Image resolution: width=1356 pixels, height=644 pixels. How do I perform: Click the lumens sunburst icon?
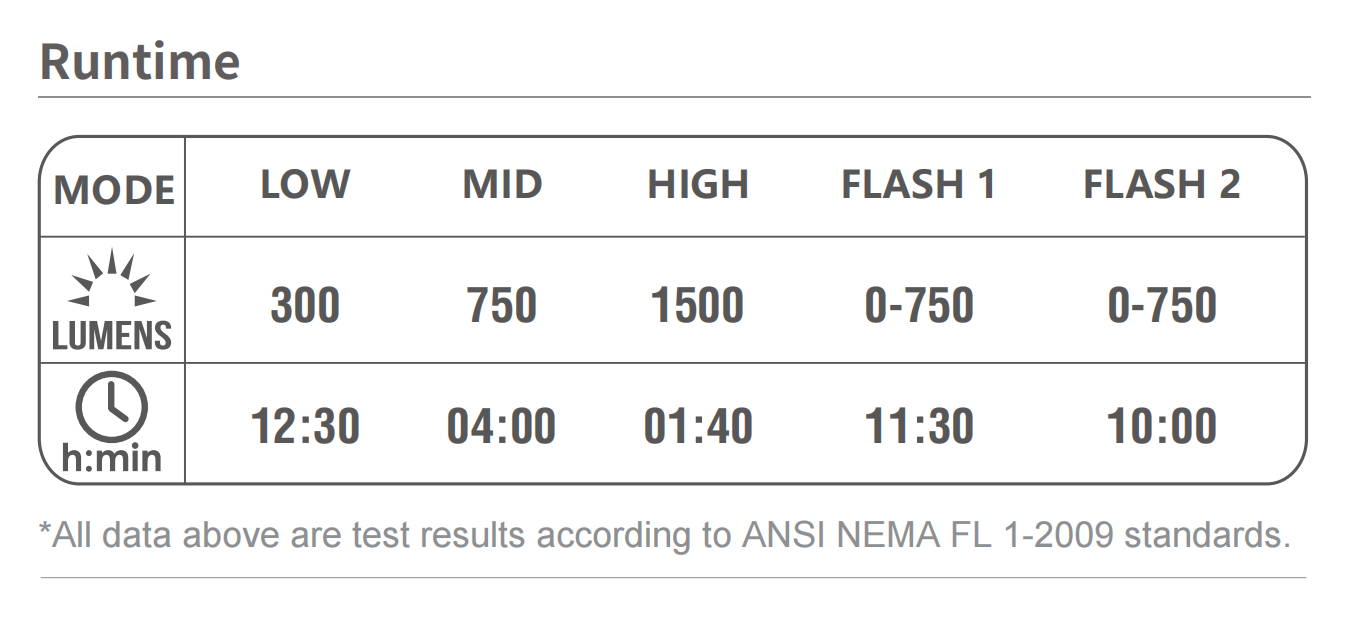coord(111,279)
